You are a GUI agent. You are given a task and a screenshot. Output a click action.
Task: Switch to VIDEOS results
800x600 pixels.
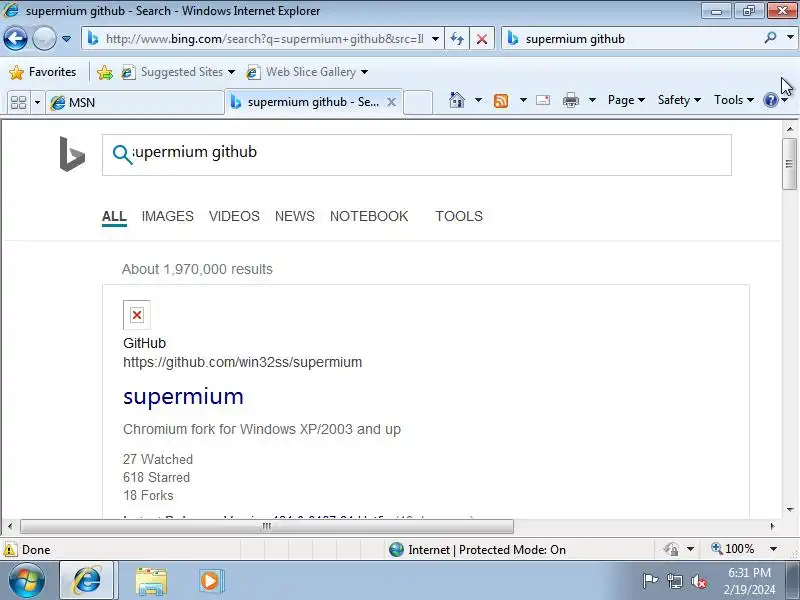pyautogui.click(x=234, y=216)
